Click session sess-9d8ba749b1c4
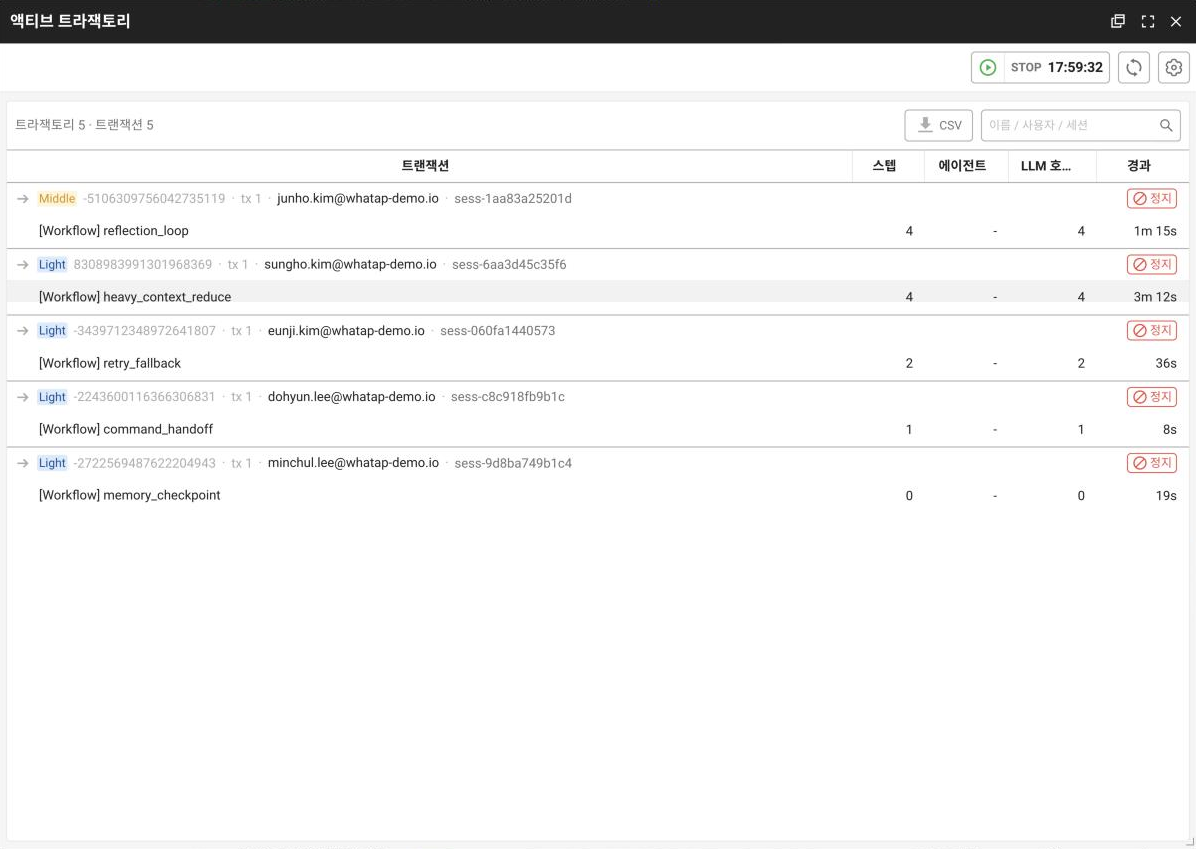Image resolution: width=1196 pixels, height=849 pixels. [513, 463]
